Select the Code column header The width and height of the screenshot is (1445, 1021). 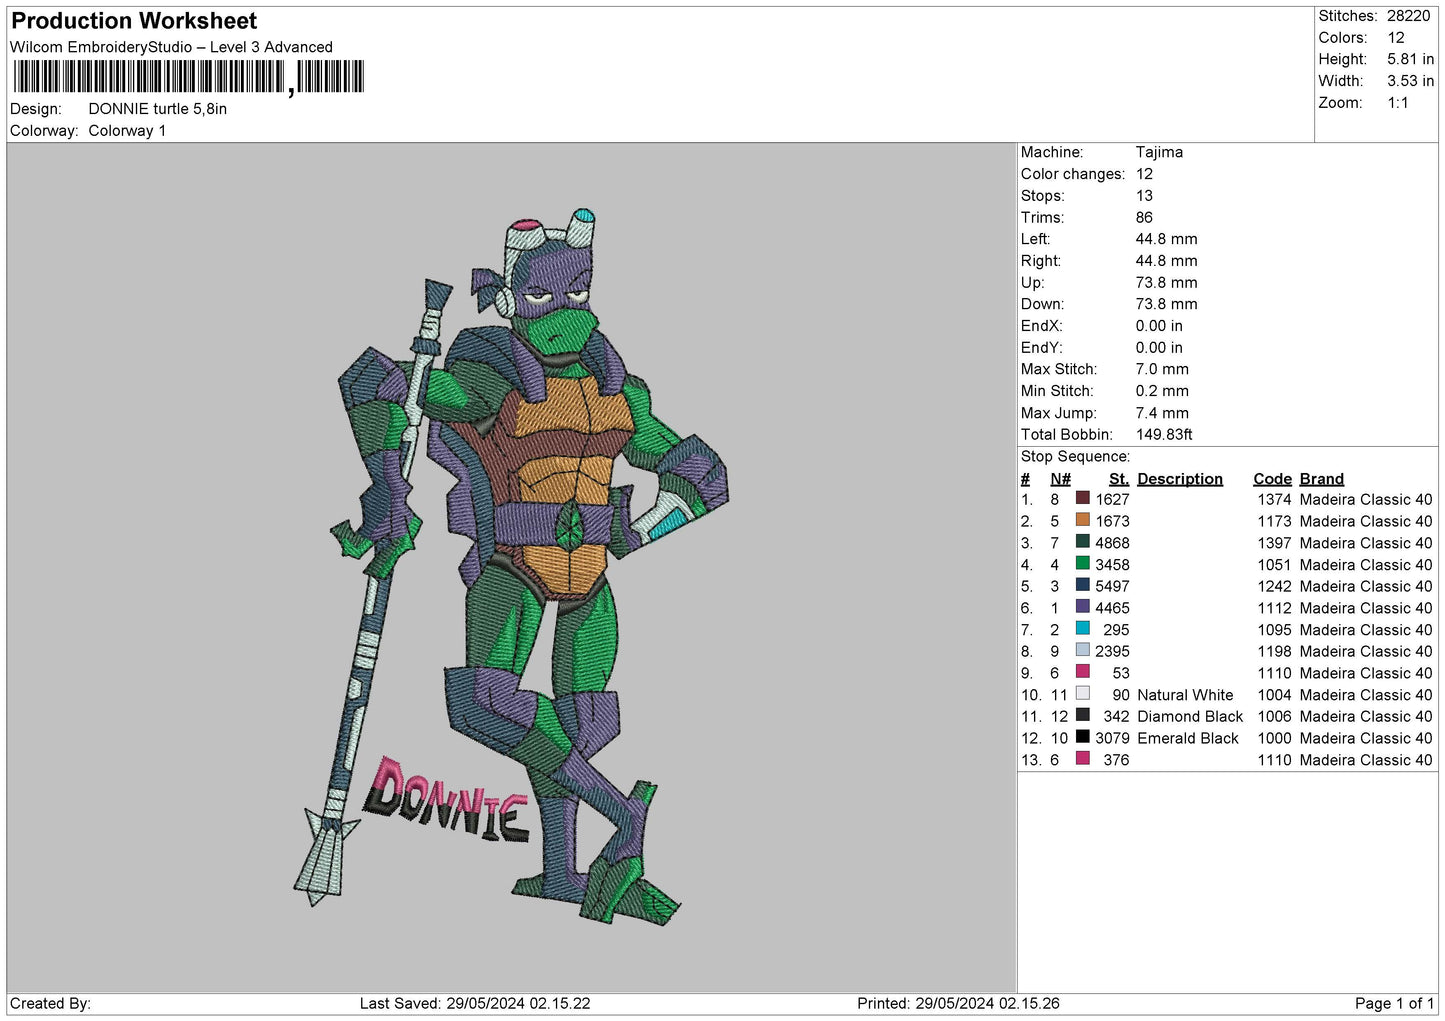[1272, 479]
